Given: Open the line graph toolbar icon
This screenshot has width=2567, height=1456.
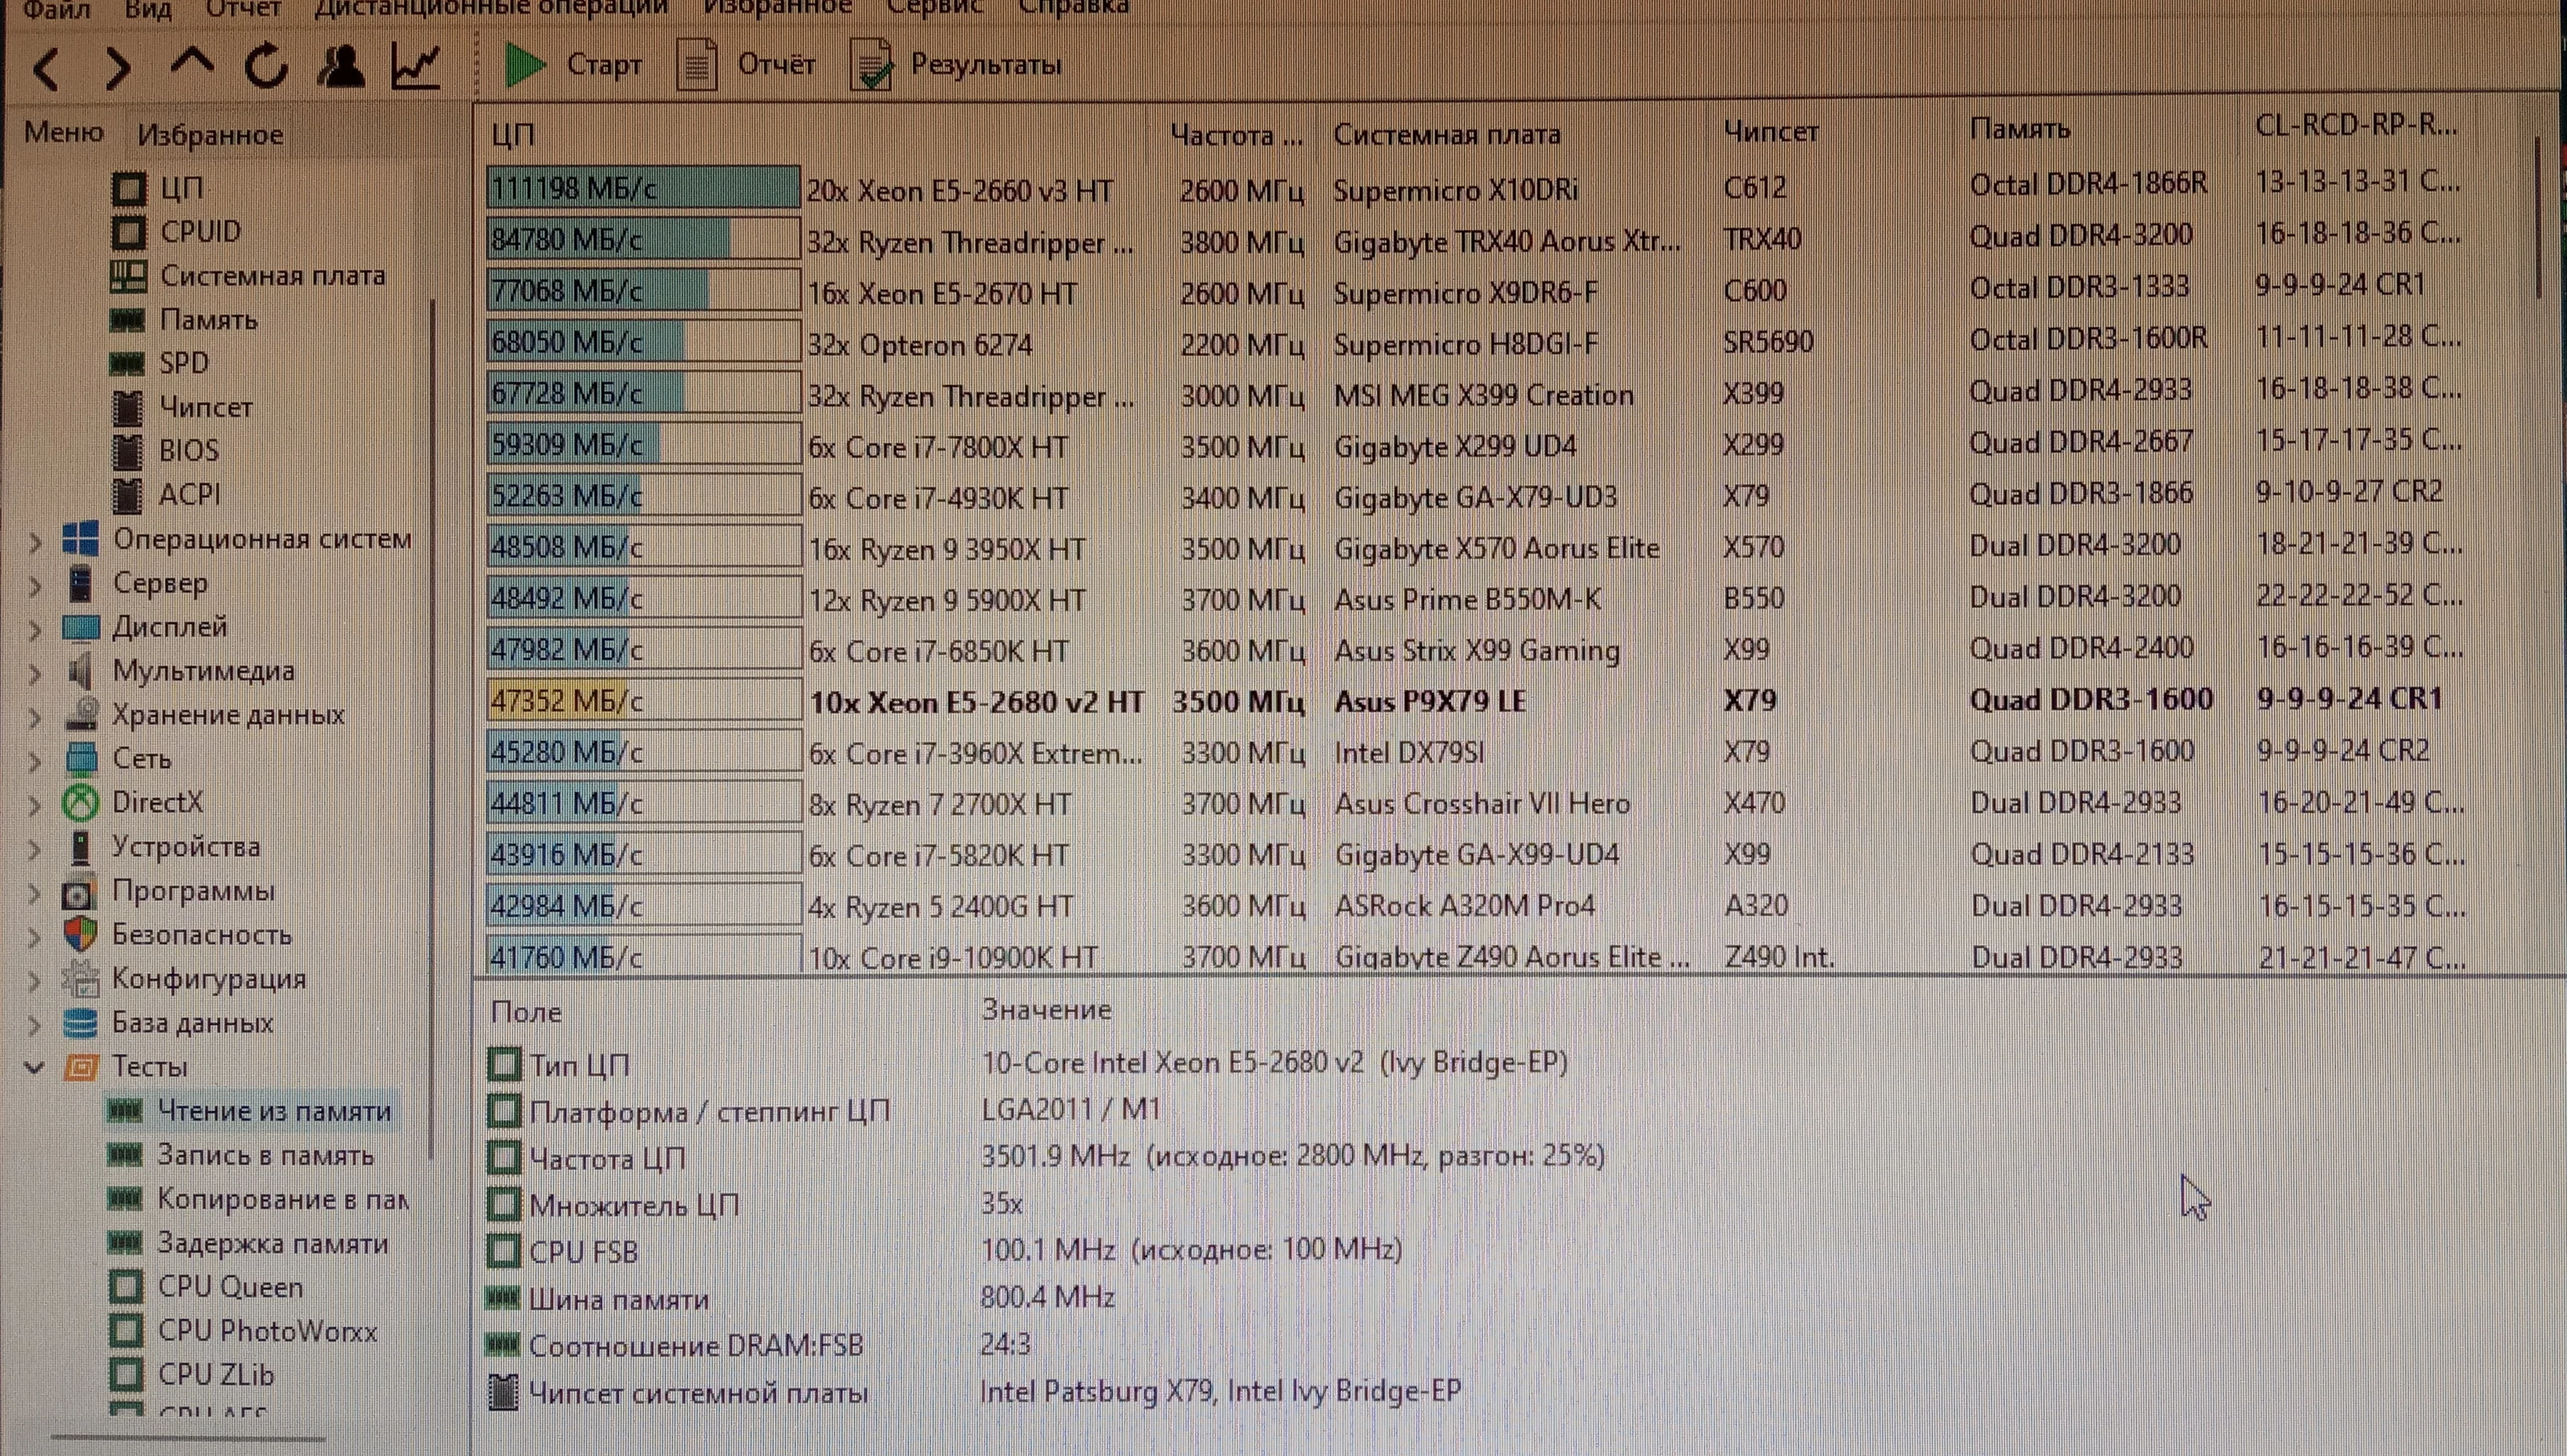Looking at the screenshot, I should coord(415,67).
